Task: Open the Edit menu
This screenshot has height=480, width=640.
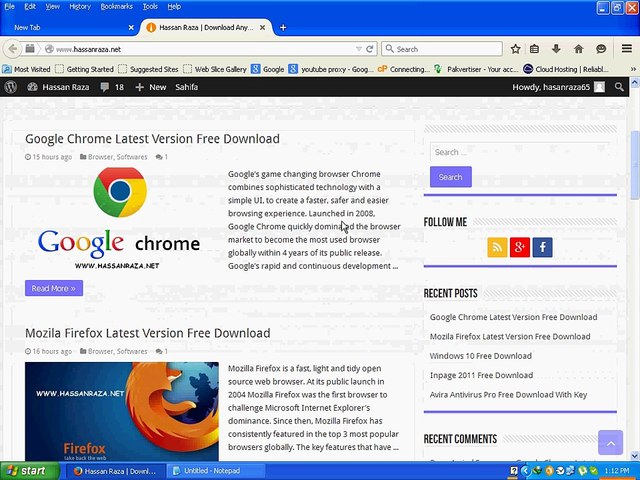Action: coord(30,7)
